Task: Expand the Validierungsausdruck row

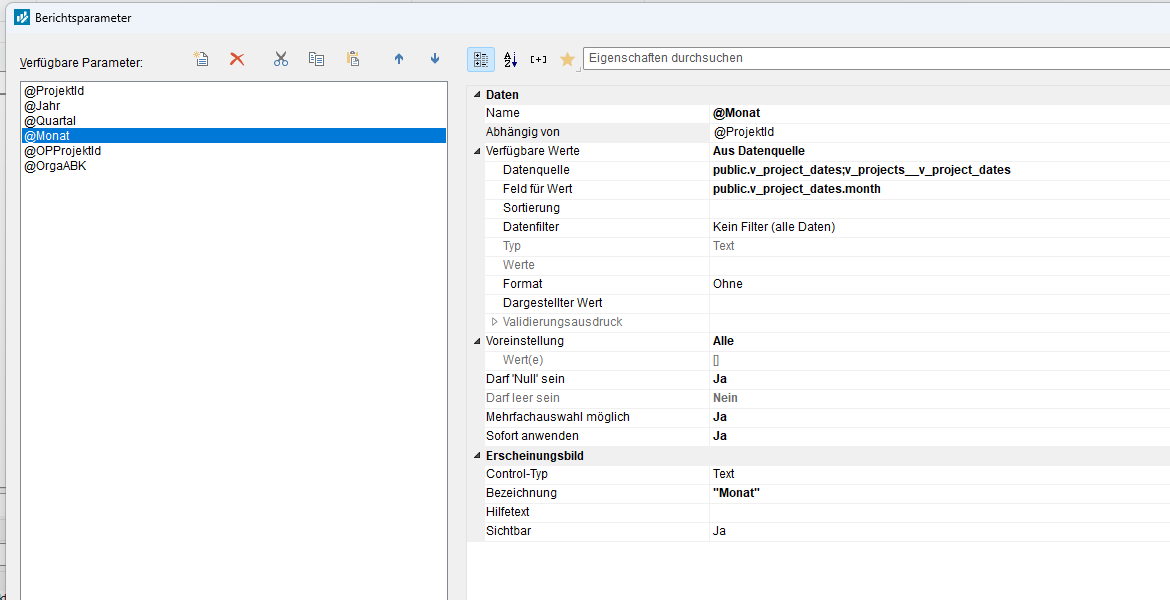Action: point(494,322)
